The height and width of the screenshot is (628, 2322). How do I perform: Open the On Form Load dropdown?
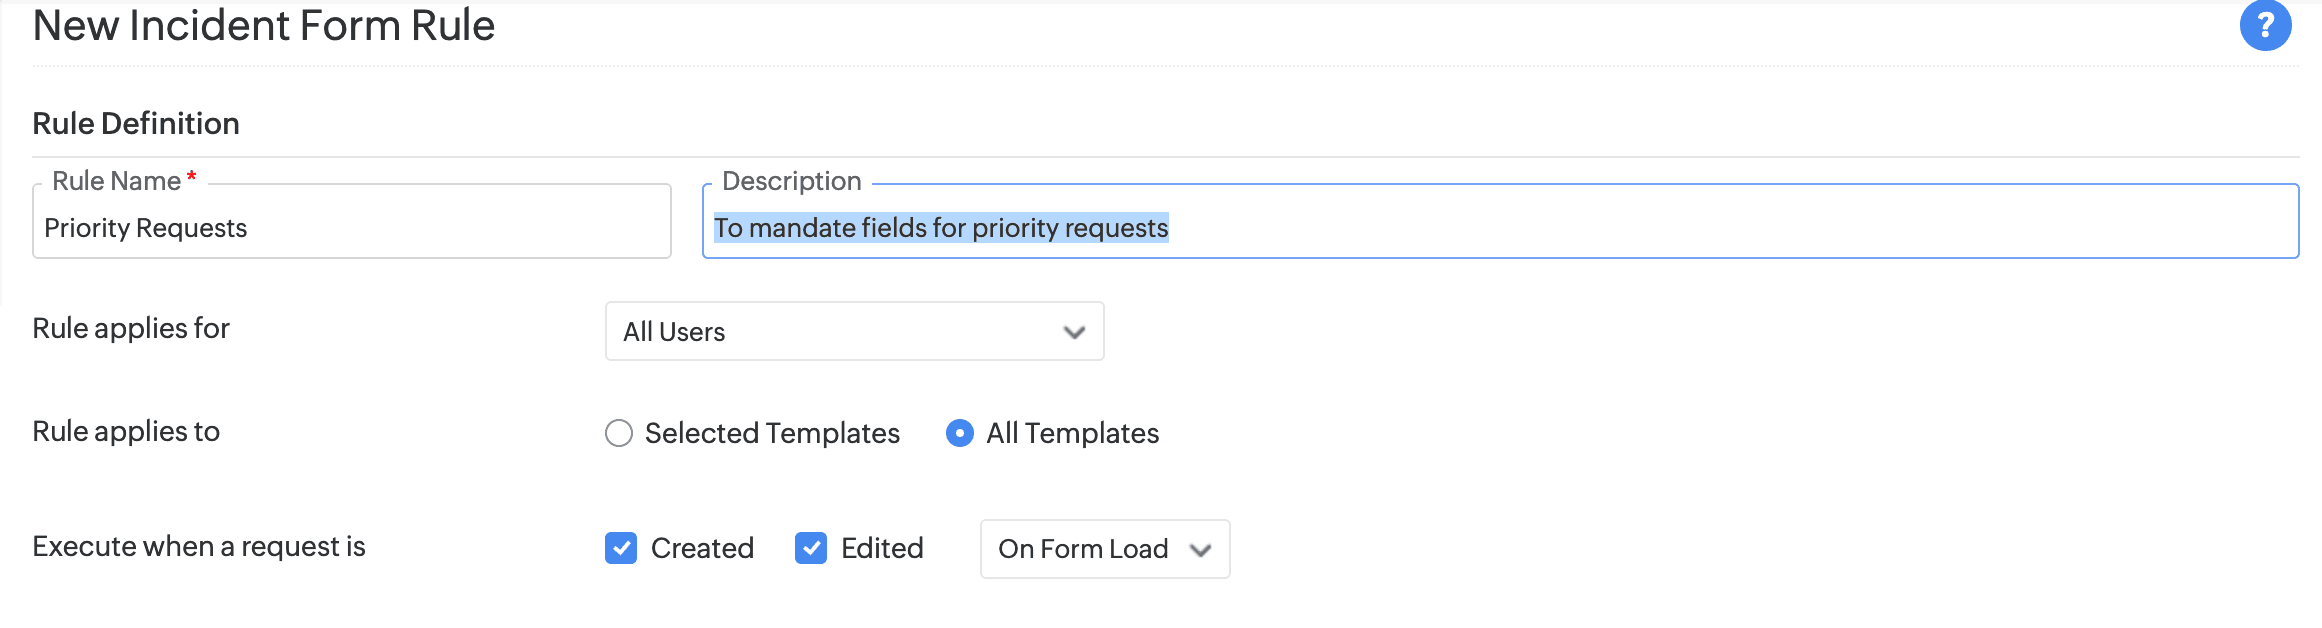click(1105, 549)
